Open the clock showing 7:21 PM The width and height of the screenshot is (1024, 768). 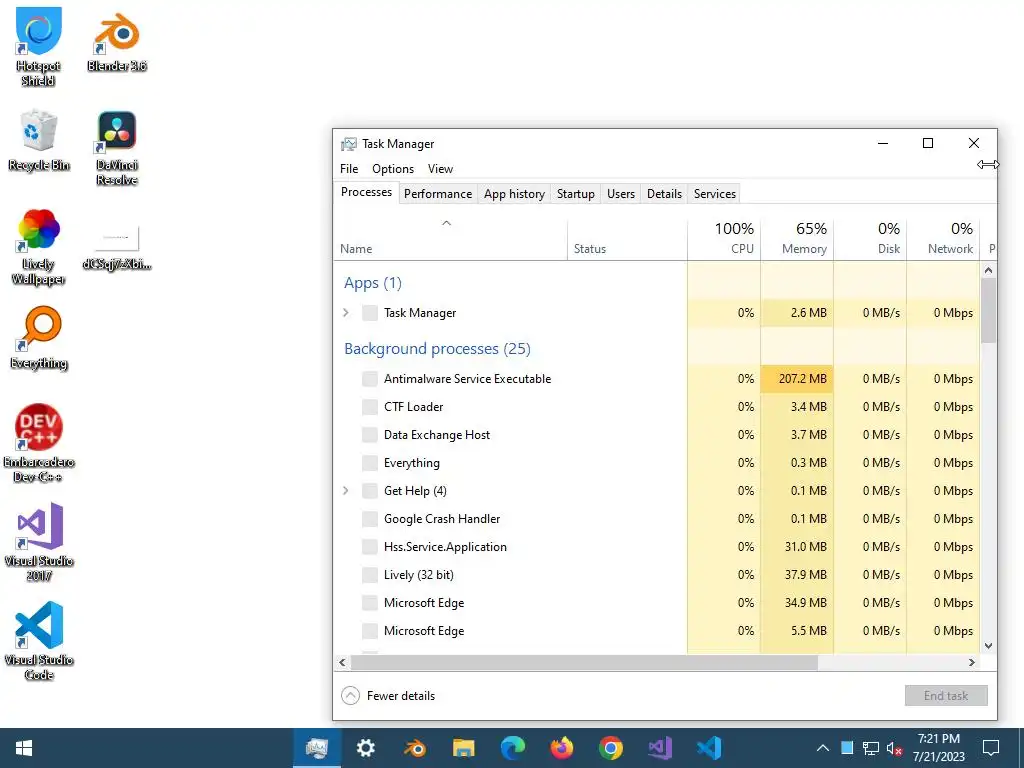coord(938,748)
